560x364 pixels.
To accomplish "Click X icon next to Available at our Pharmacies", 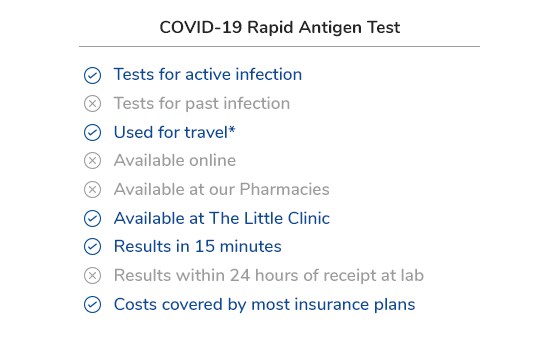I will (92, 190).
